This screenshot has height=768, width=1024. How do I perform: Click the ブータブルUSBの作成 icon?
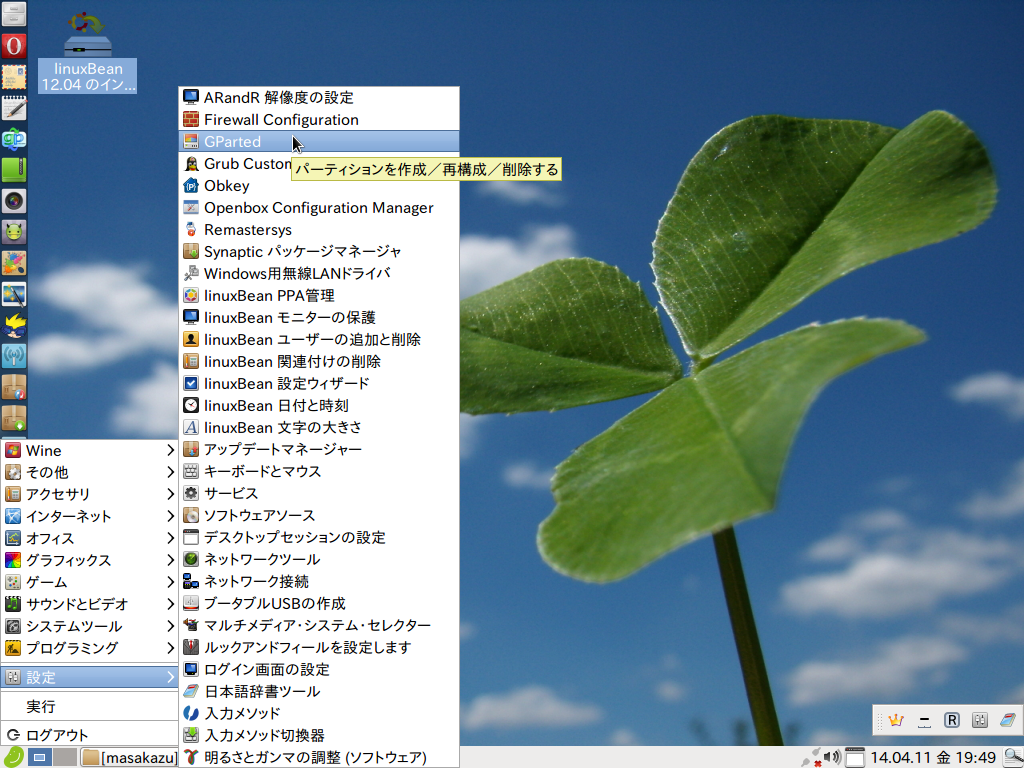(x=191, y=603)
